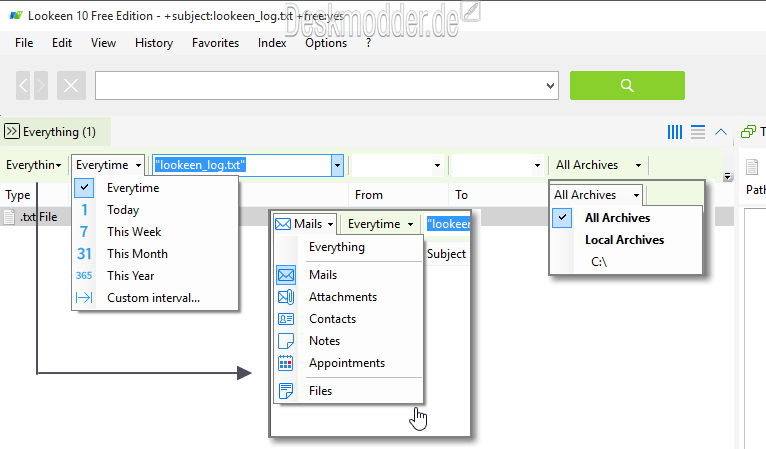Click the Lookeen app logo icon

(x=16, y=16)
